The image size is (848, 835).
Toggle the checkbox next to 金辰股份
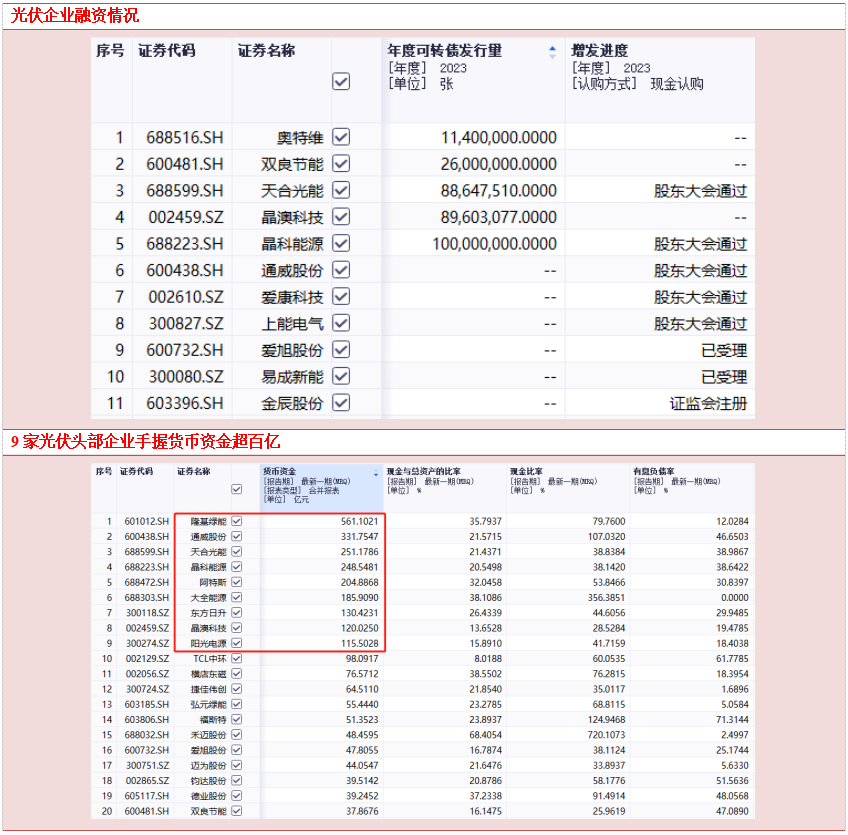[x=341, y=402]
